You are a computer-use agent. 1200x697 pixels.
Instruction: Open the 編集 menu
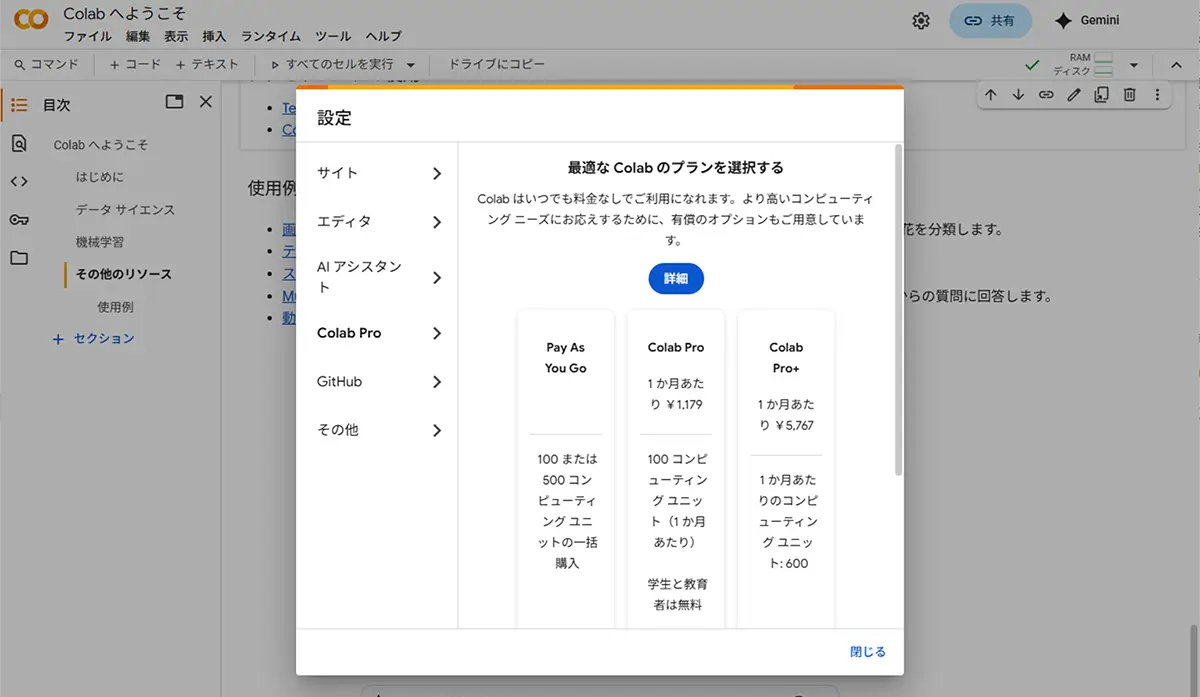[138, 36]
